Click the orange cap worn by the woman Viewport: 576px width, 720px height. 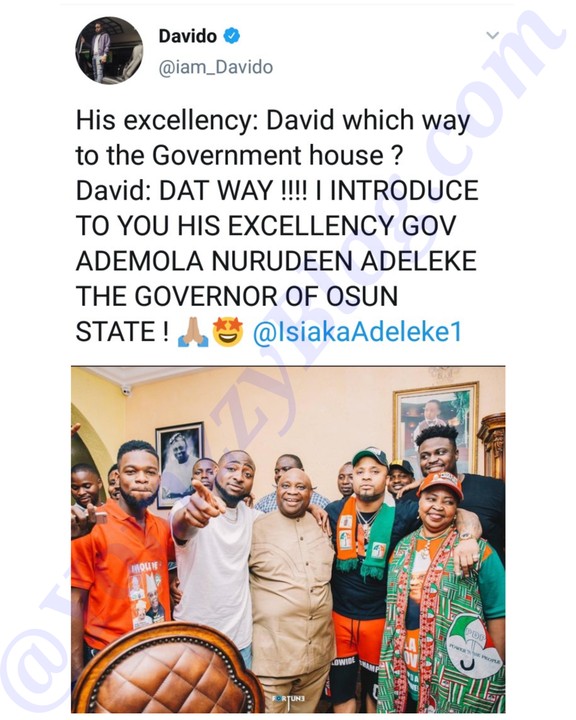(440, 484)
